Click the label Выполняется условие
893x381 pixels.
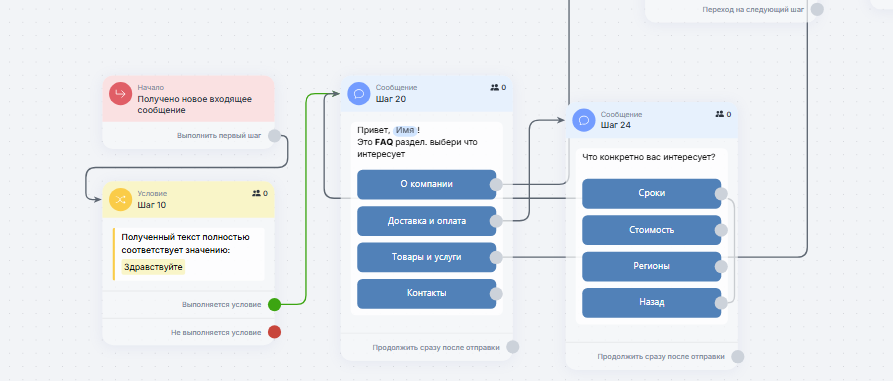222,305
